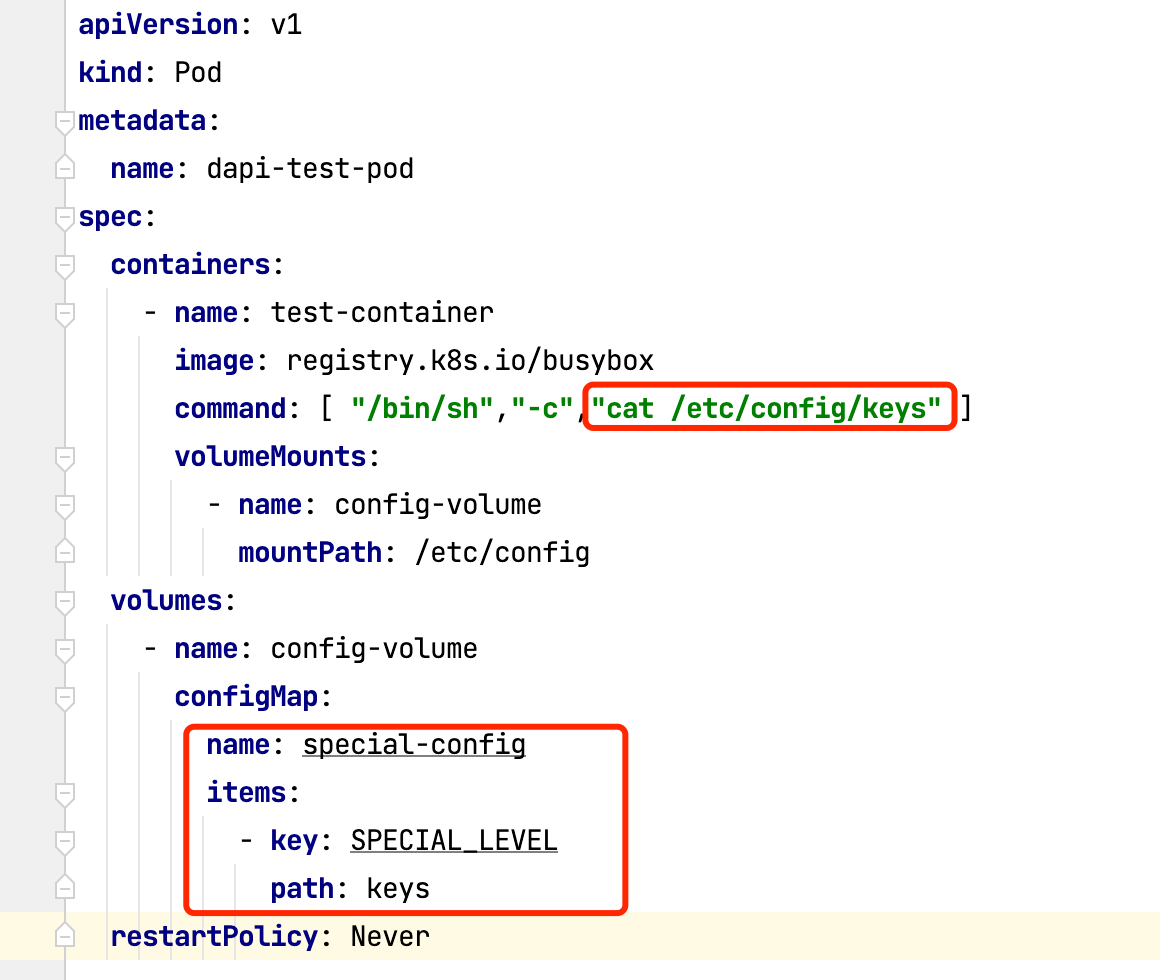1160x980 pixels.
Task: Click the configMap key
Action: (246, 697)
